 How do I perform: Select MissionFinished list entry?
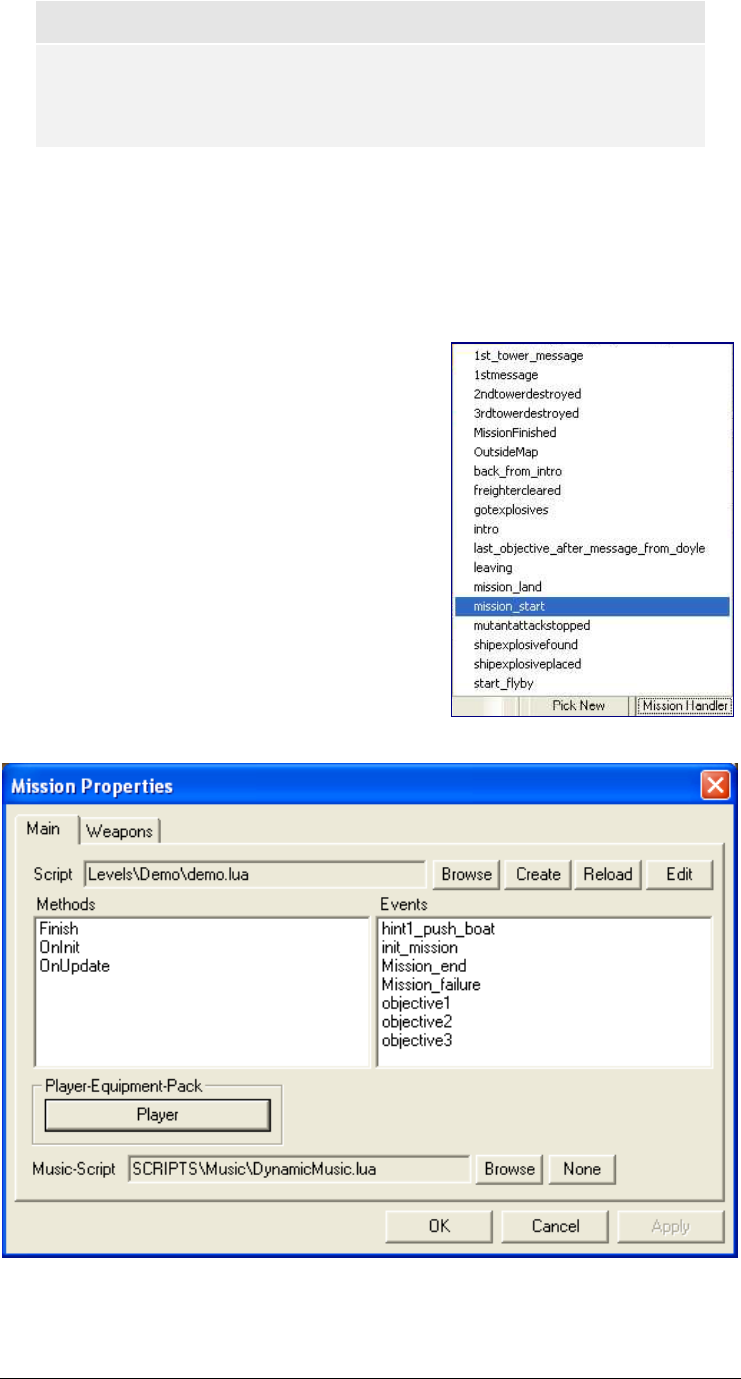515,433
